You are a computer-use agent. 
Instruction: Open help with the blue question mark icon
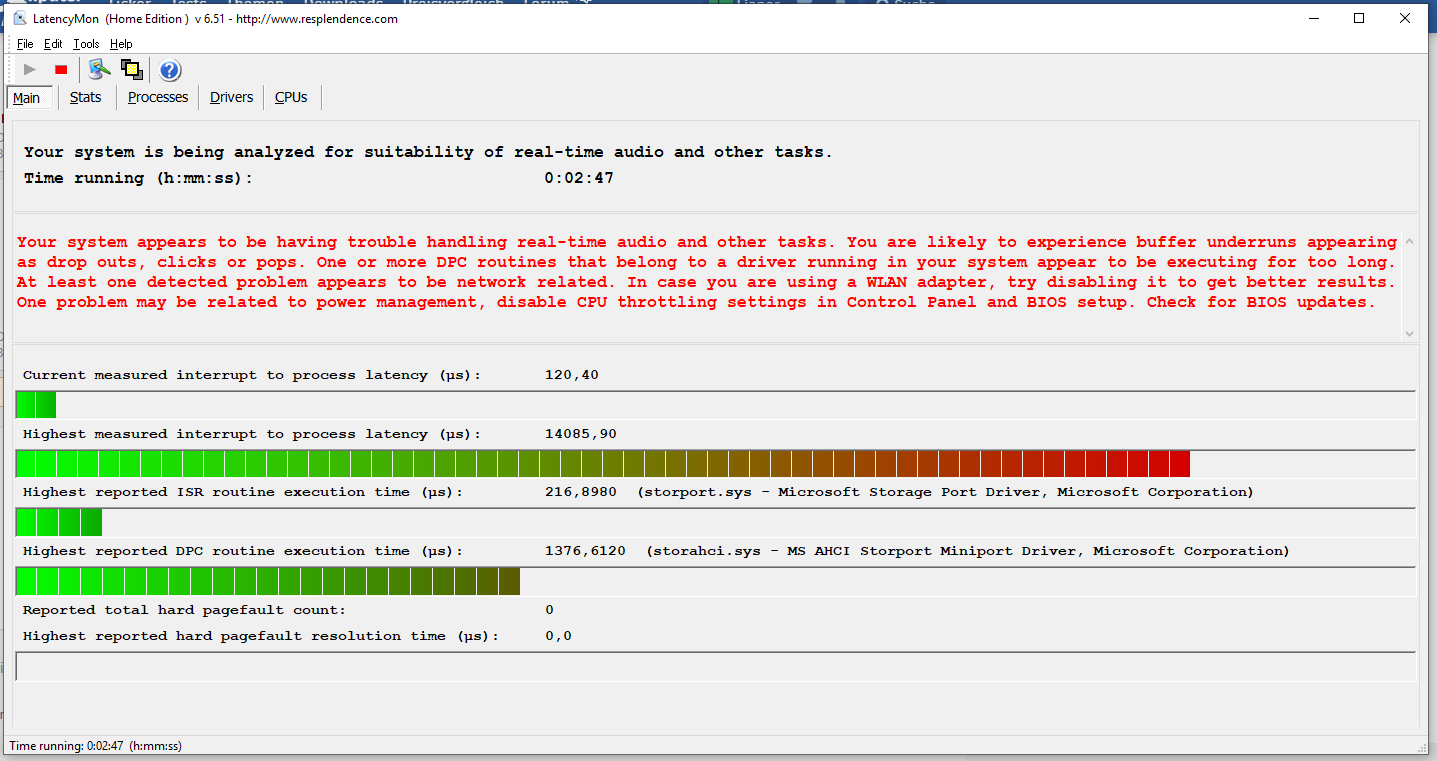point(170,70)
